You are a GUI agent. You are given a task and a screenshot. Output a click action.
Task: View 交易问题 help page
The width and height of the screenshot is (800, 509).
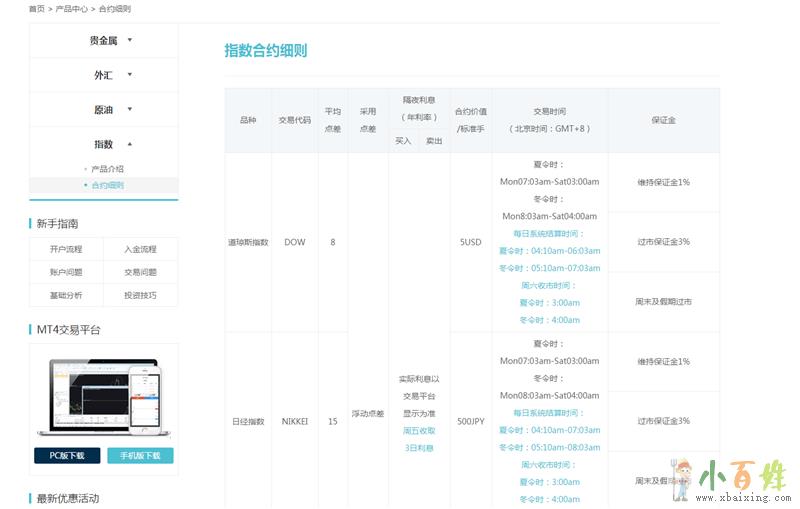click(x=140, y=272)
